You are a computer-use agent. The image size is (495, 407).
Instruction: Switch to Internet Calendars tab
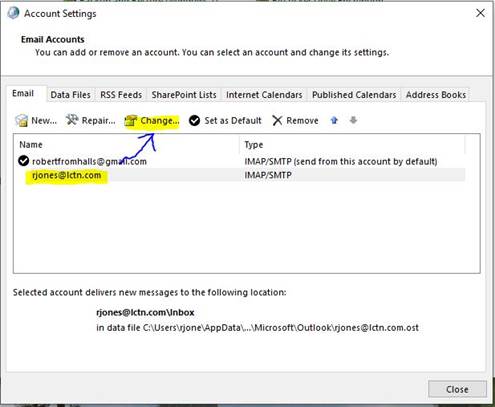pos(264,95)
